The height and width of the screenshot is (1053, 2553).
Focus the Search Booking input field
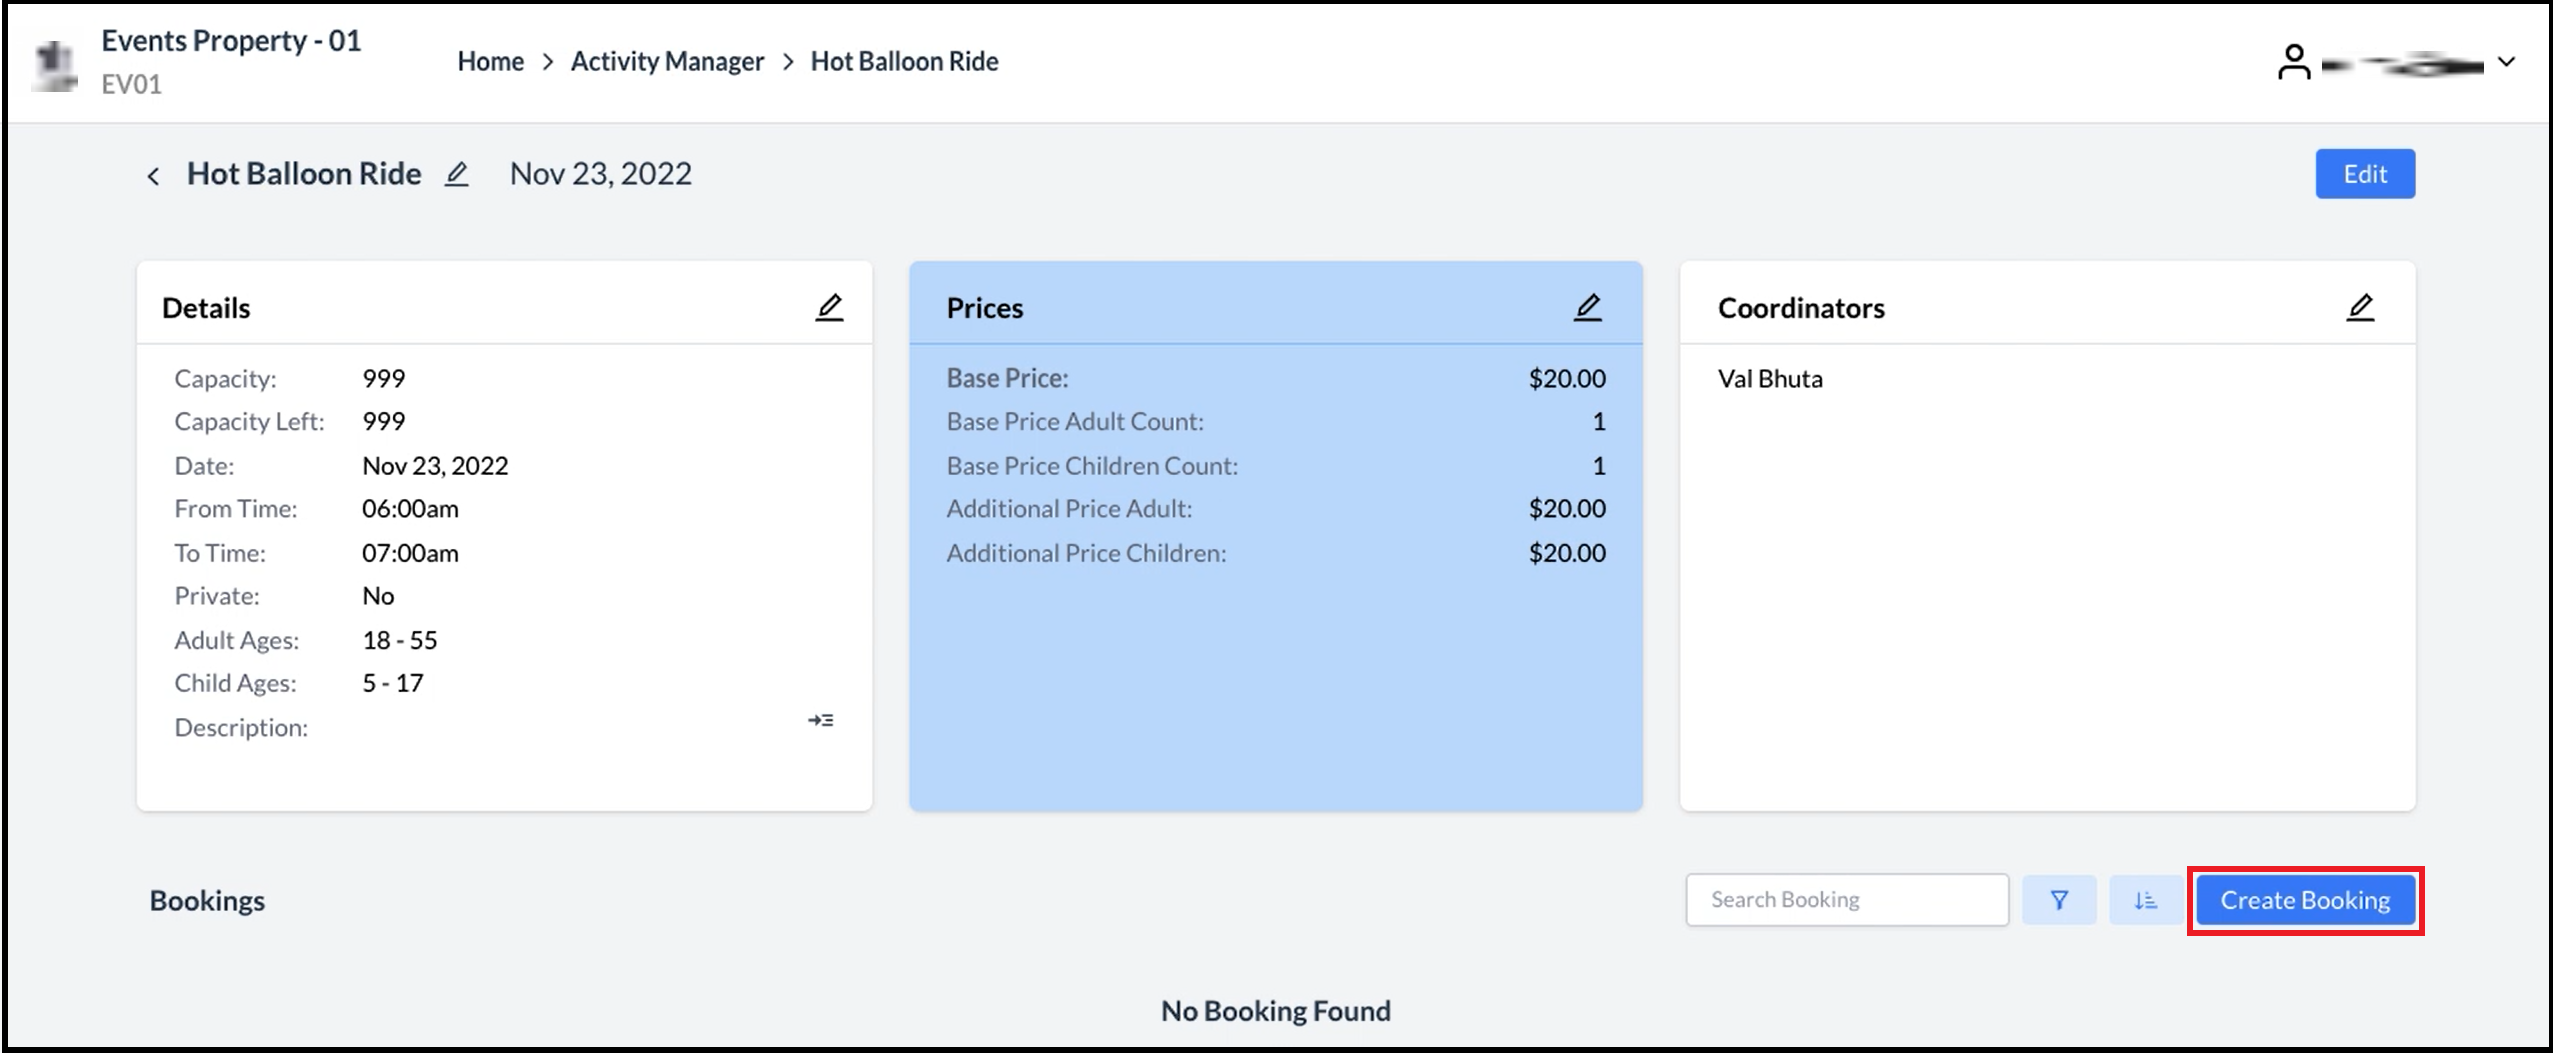click(1846, 900)
